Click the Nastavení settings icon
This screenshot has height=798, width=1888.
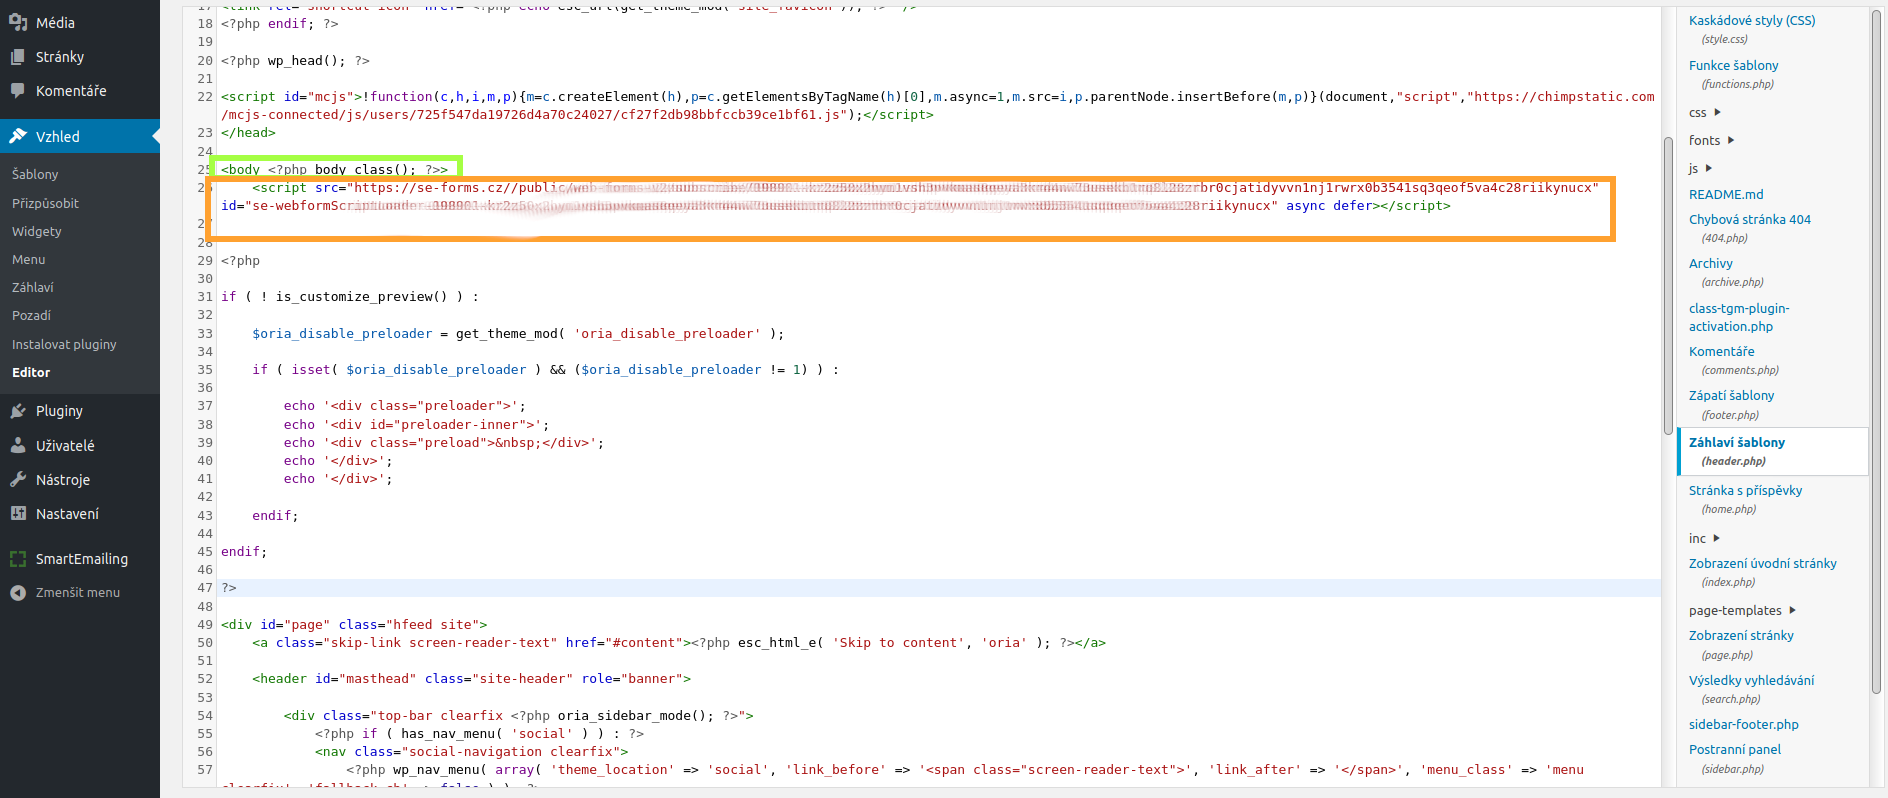point(18,514)
